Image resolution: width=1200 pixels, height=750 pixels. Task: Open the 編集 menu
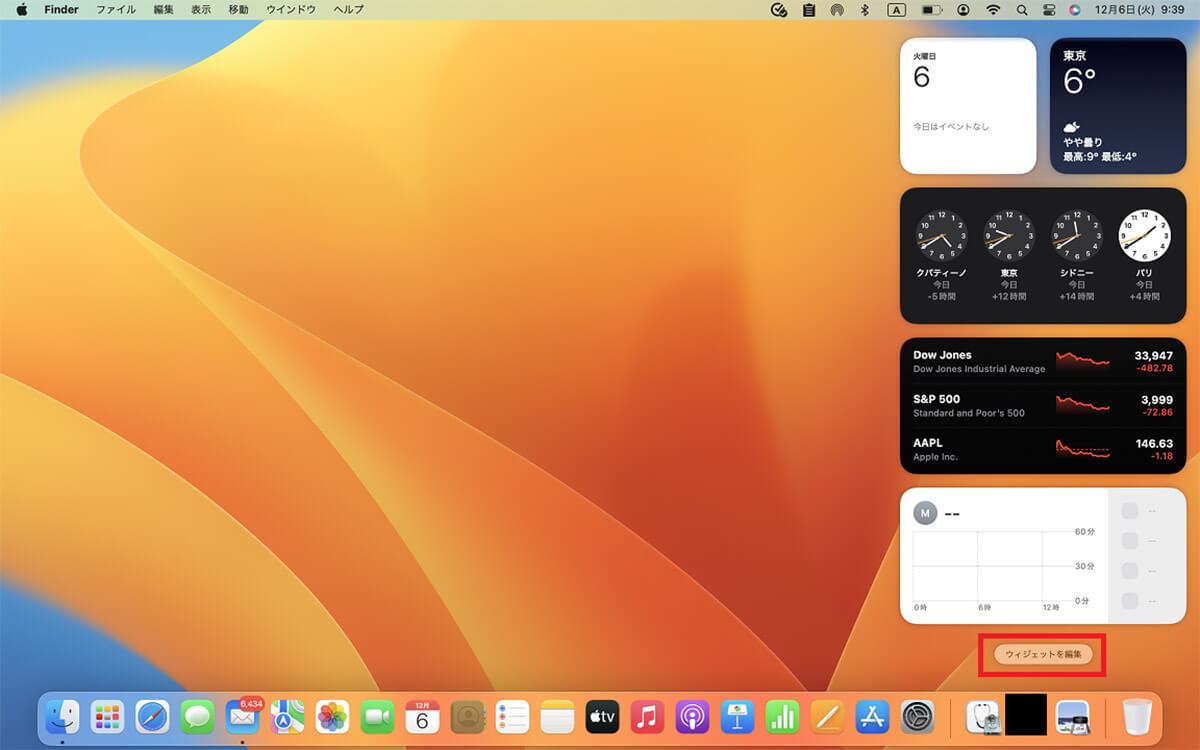[163, 9]
